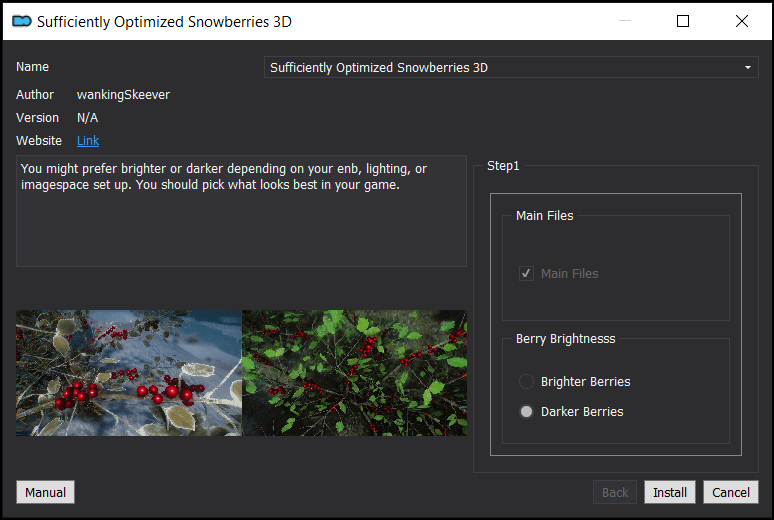Screen dimensions: 774x520
Task: Click the Name combo box text field
Action: click(x=511, y=67)
